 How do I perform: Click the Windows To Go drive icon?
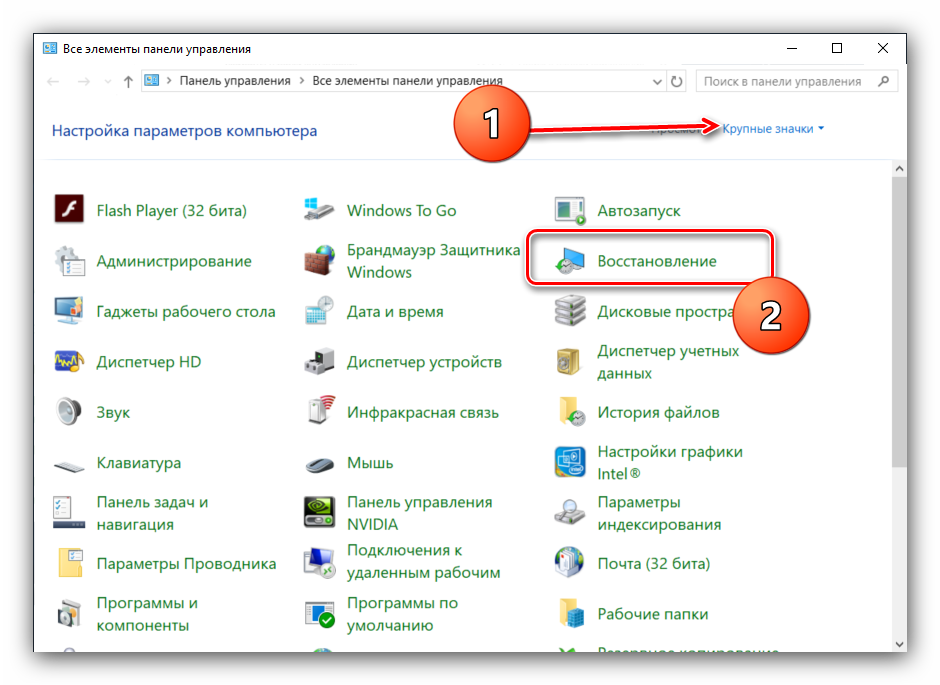coord(319,210)
